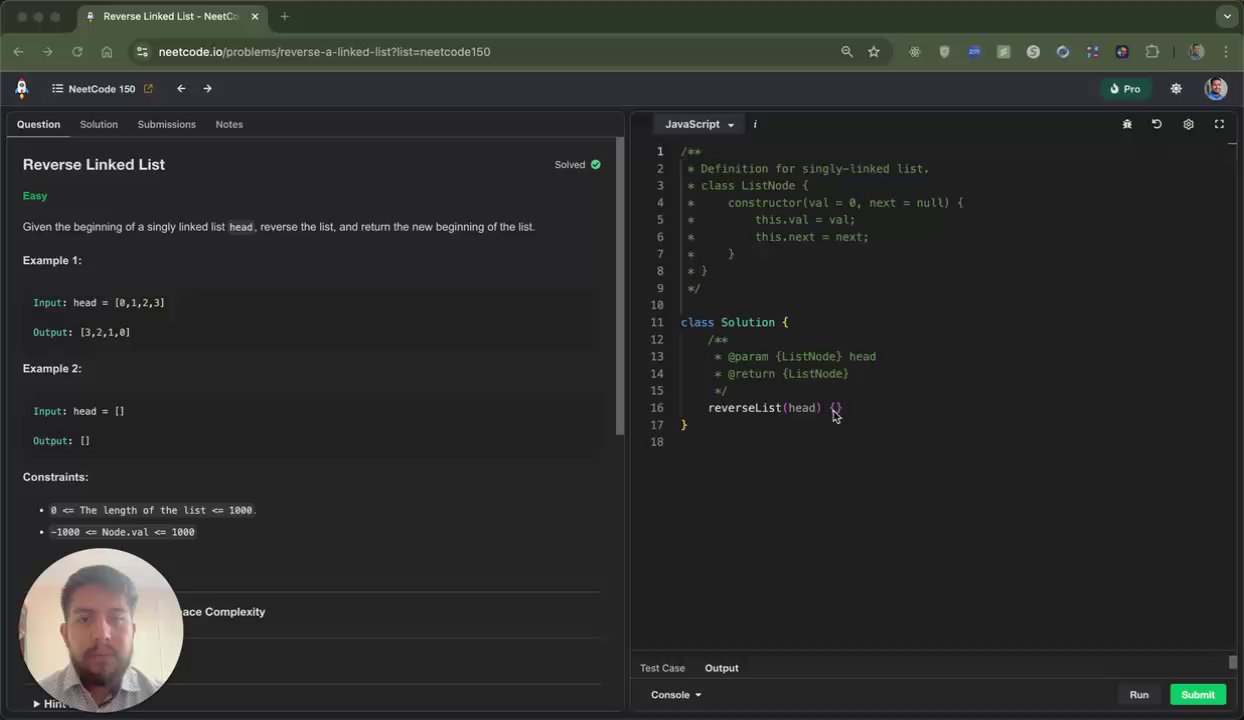Click the Pro upgrade badge
1244x720 pixels.
[x=1125, y=89]
